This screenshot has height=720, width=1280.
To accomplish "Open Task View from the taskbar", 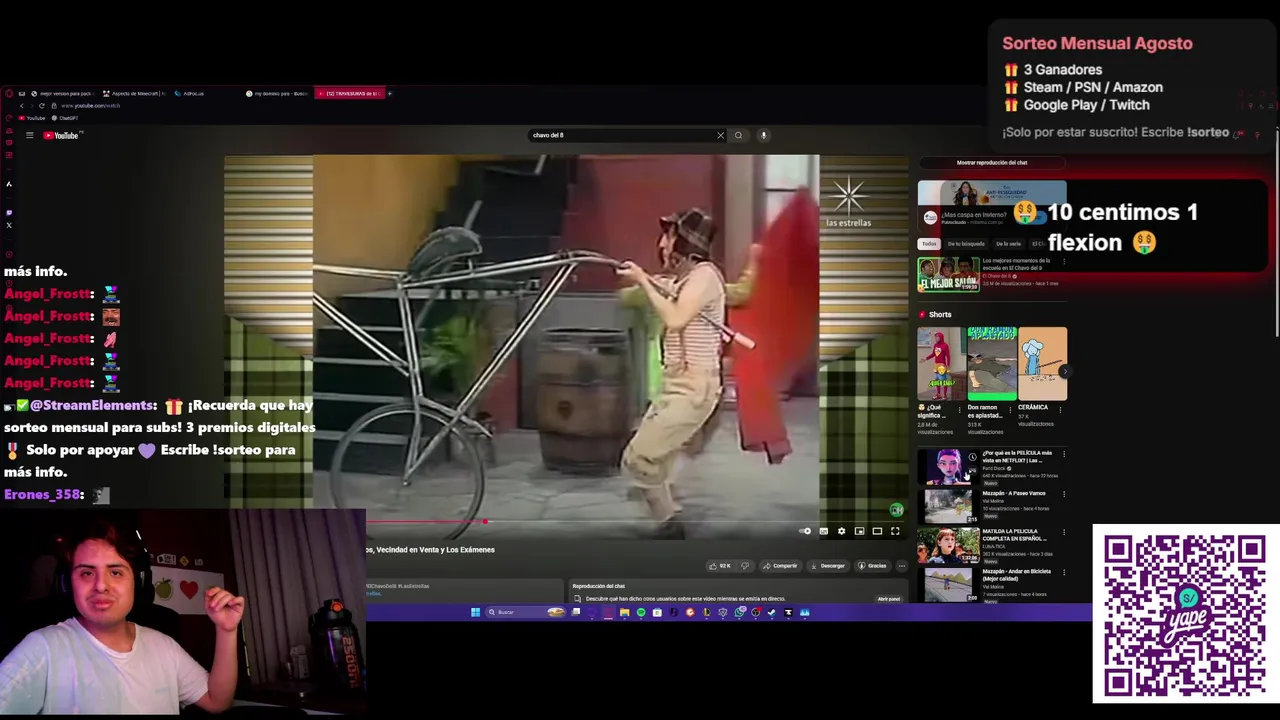I will (x=575, y=612).
